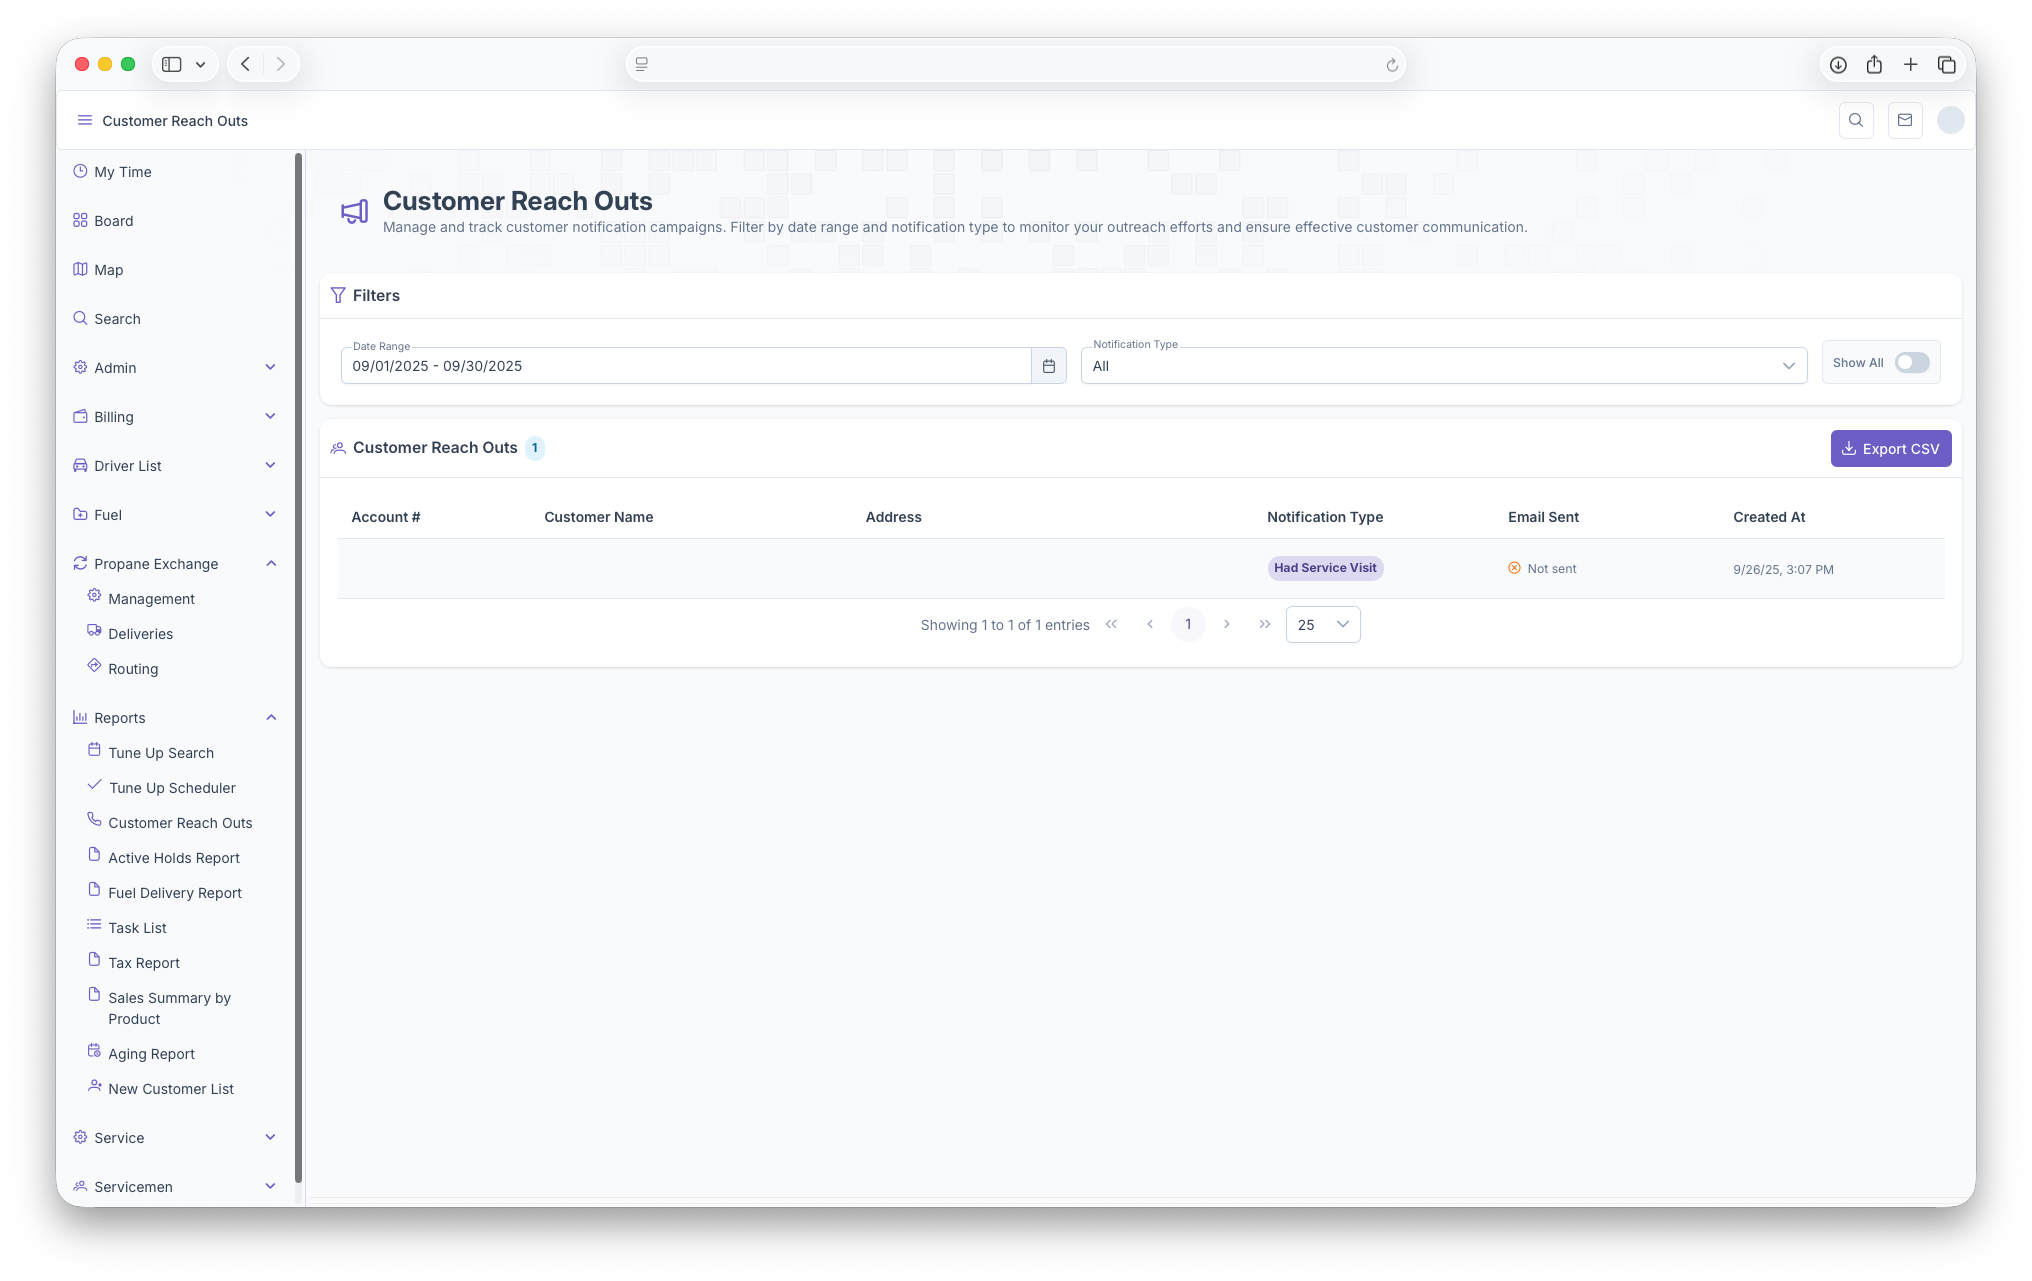The image size is (2032, 1281).
Task: Open the calendar date picker icon
Action: (x=1048, y=366)
